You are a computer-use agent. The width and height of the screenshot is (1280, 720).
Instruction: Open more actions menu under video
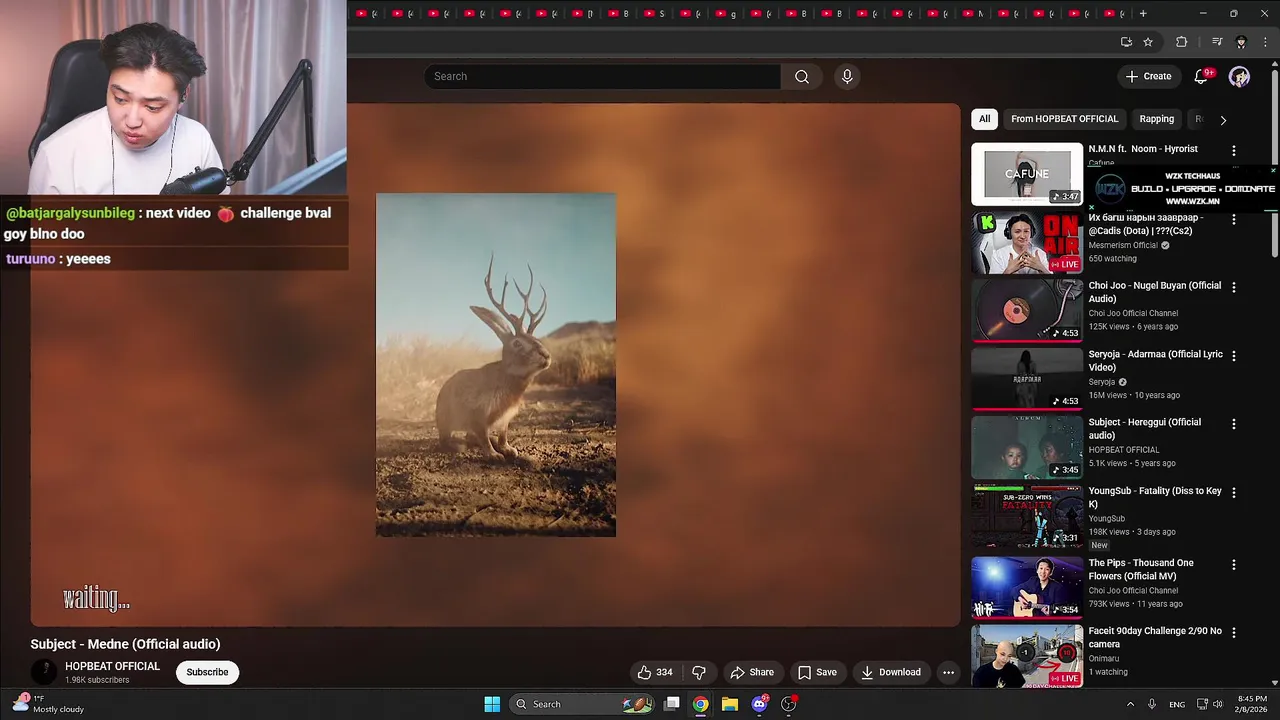click(x=948, y=672)
